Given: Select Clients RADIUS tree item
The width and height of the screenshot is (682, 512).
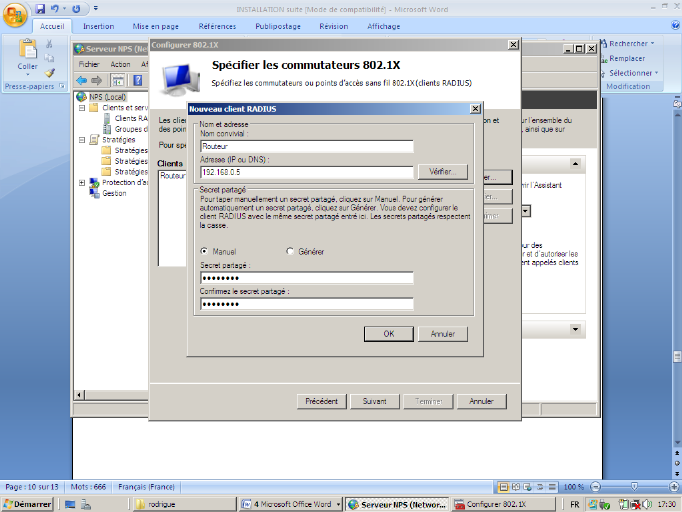Looking at the screenshot, I should click(x=131, y=118).
